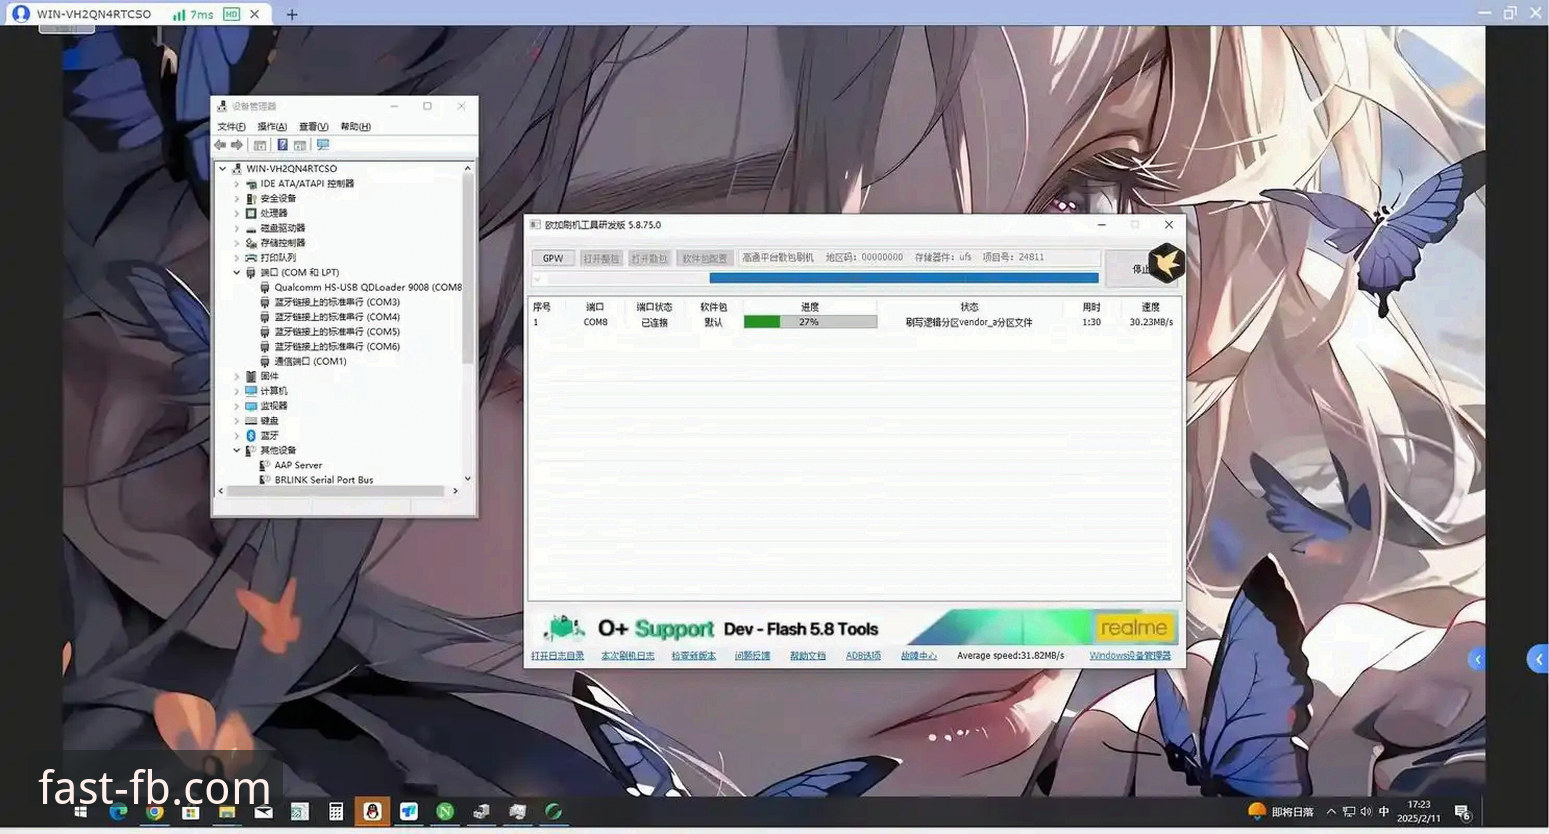Open the 文件(F) menu in Device Manager
This screenshot has height=834, width=1549.
pos(231,127)
